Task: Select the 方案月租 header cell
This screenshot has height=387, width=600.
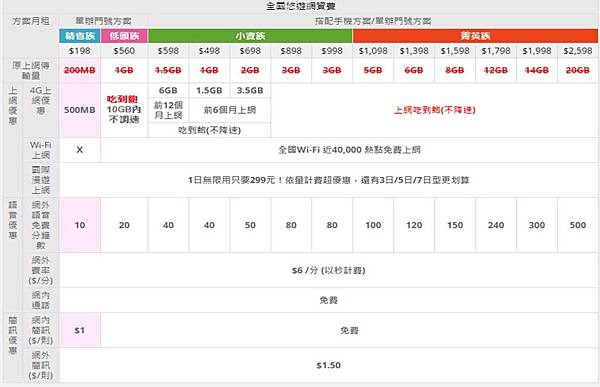Action: 31,21
